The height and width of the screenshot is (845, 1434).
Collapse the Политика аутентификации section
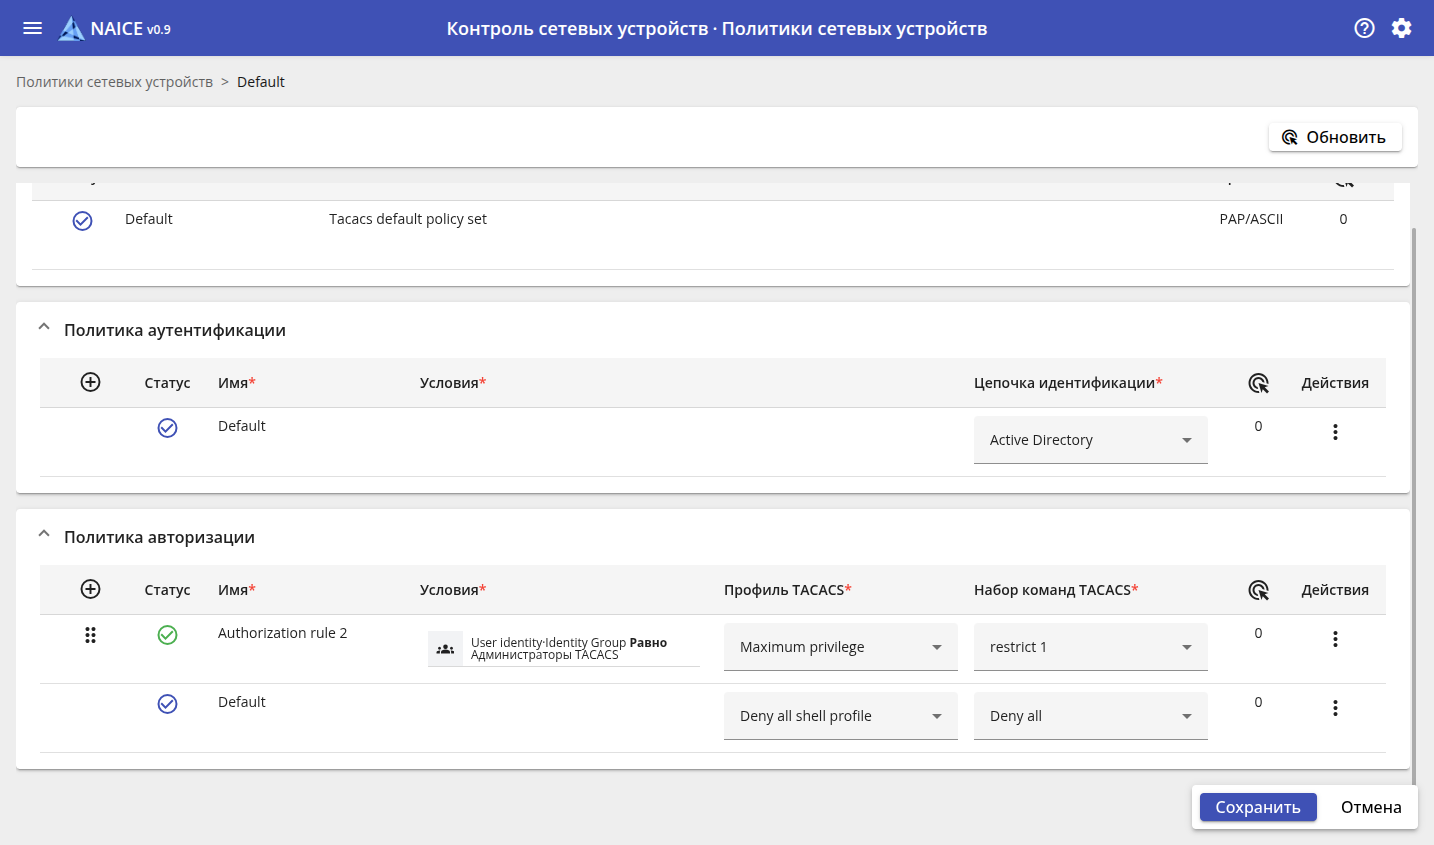tap(44, 328)
